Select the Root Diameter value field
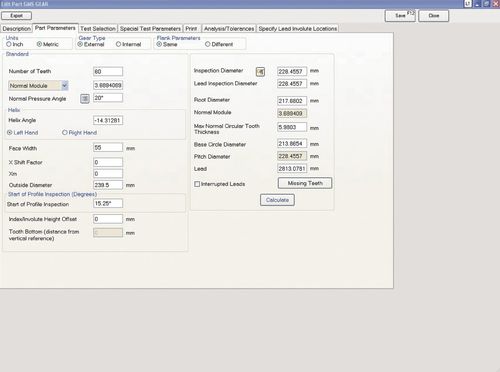 [x=292, y=101]
